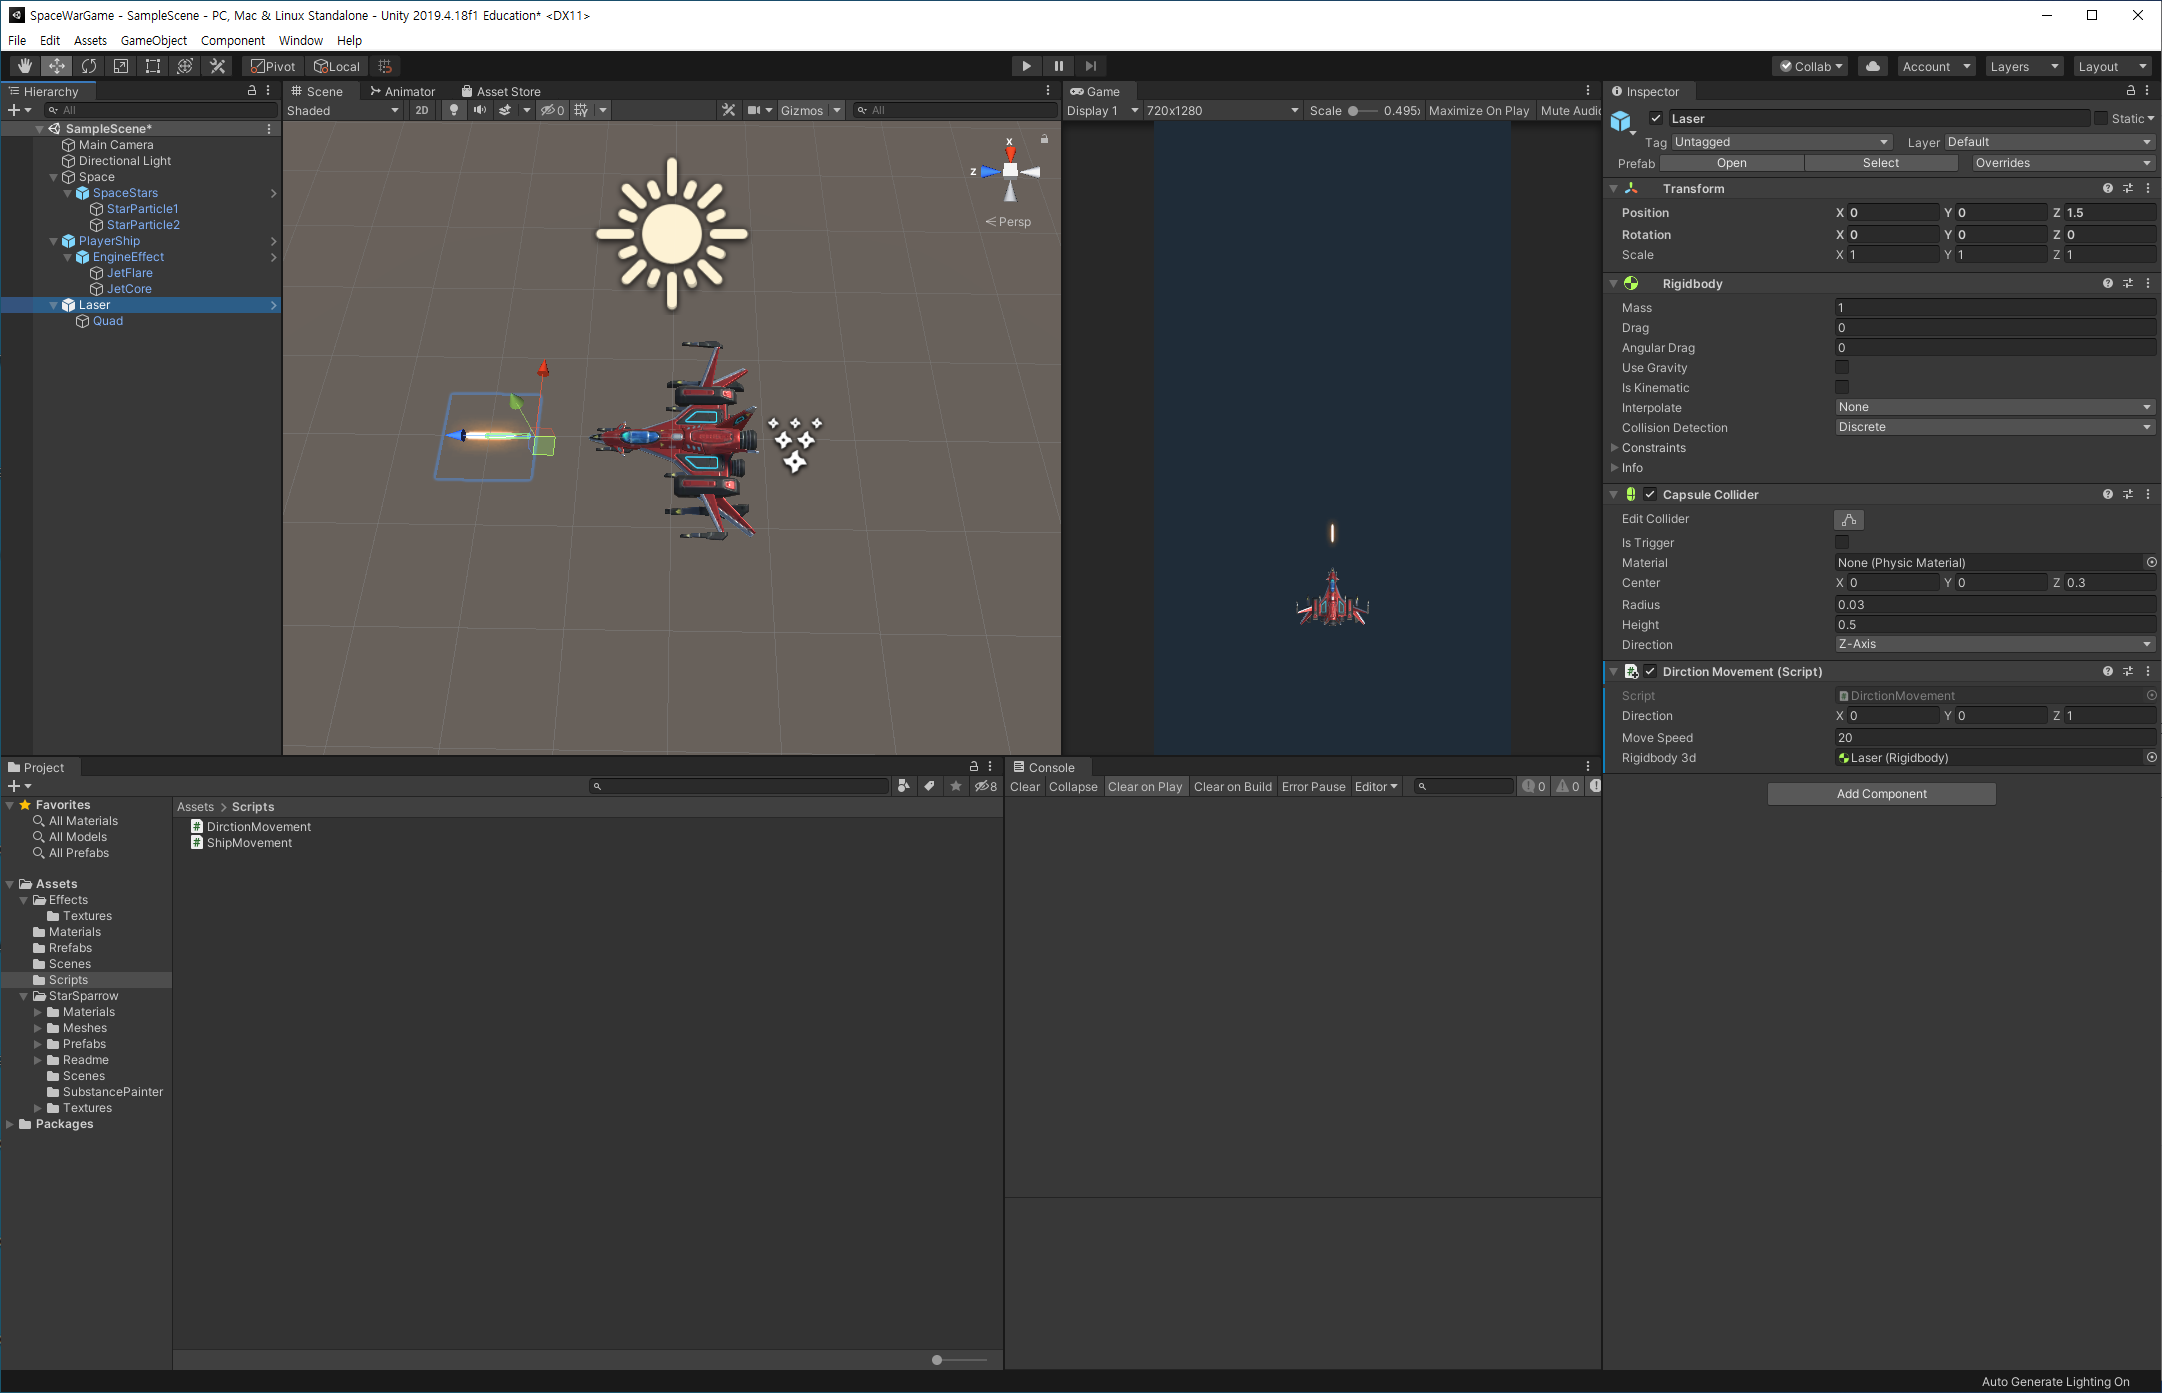Adjust the Game view Scale slider
This screenshot has width=2162, height=1393.
(1353, 111)
